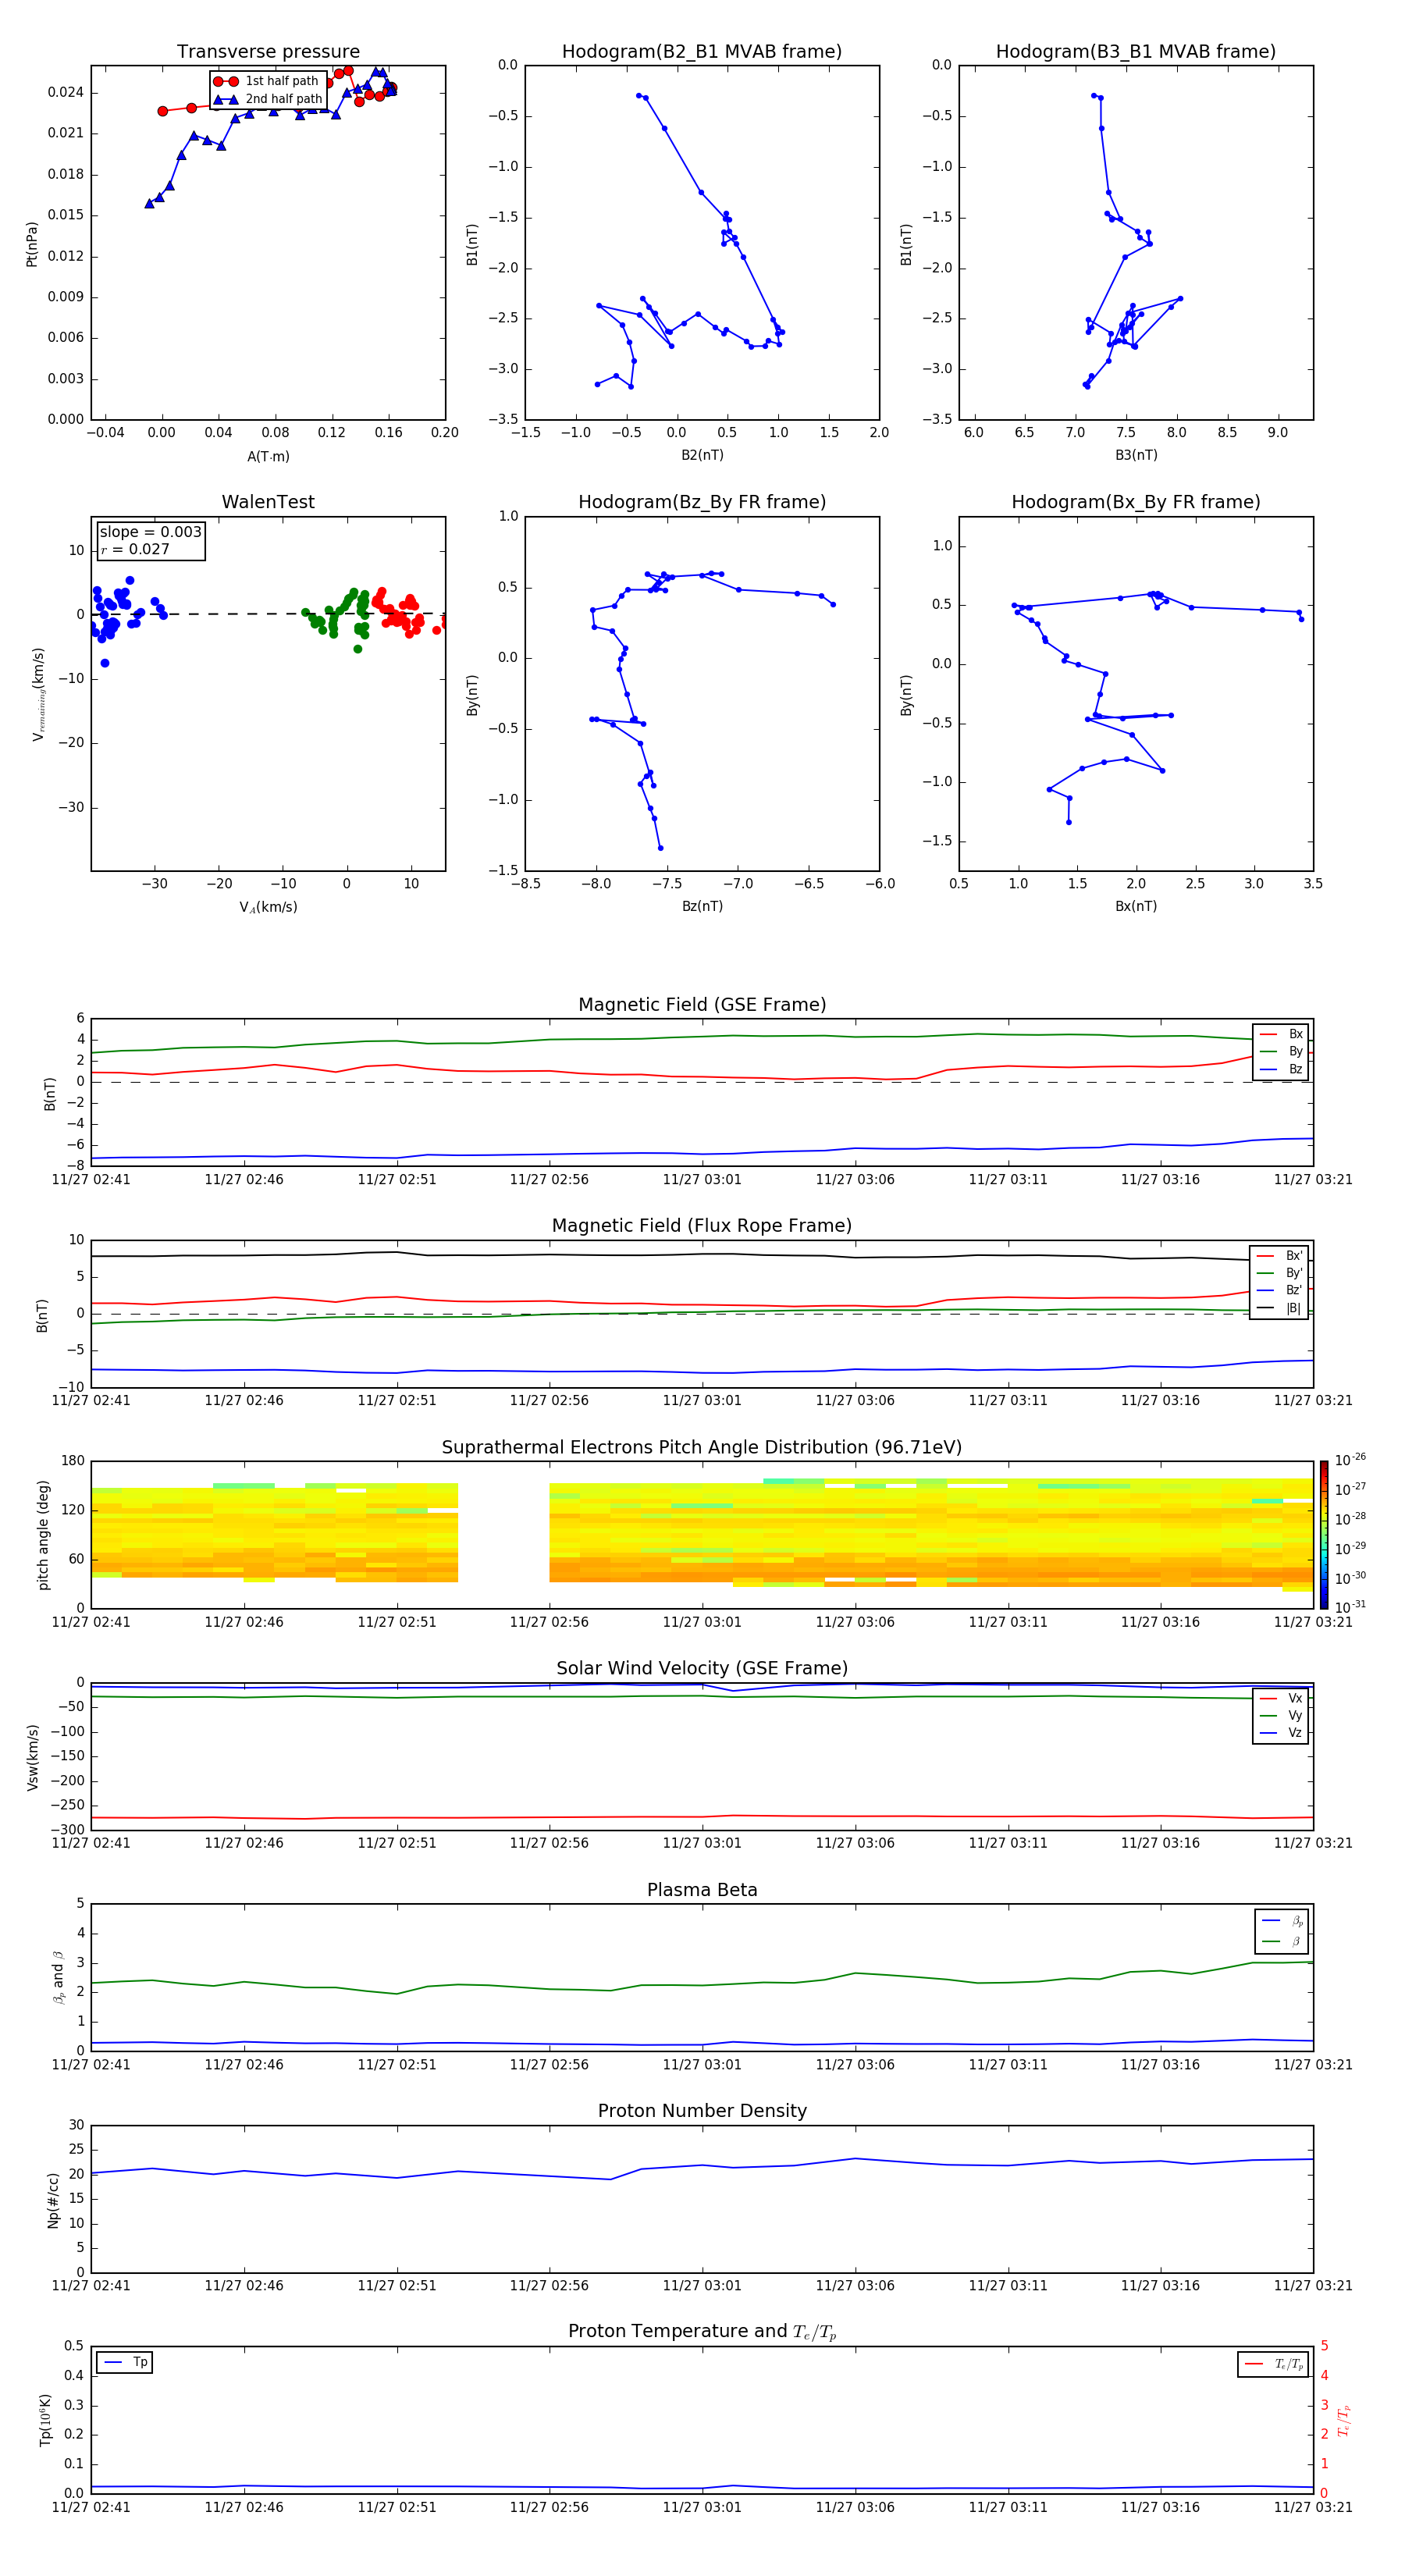Click the 'V_remaining(km/s)' y-axis label
The image size is (1405, 2576).
[x=38, y=694]
